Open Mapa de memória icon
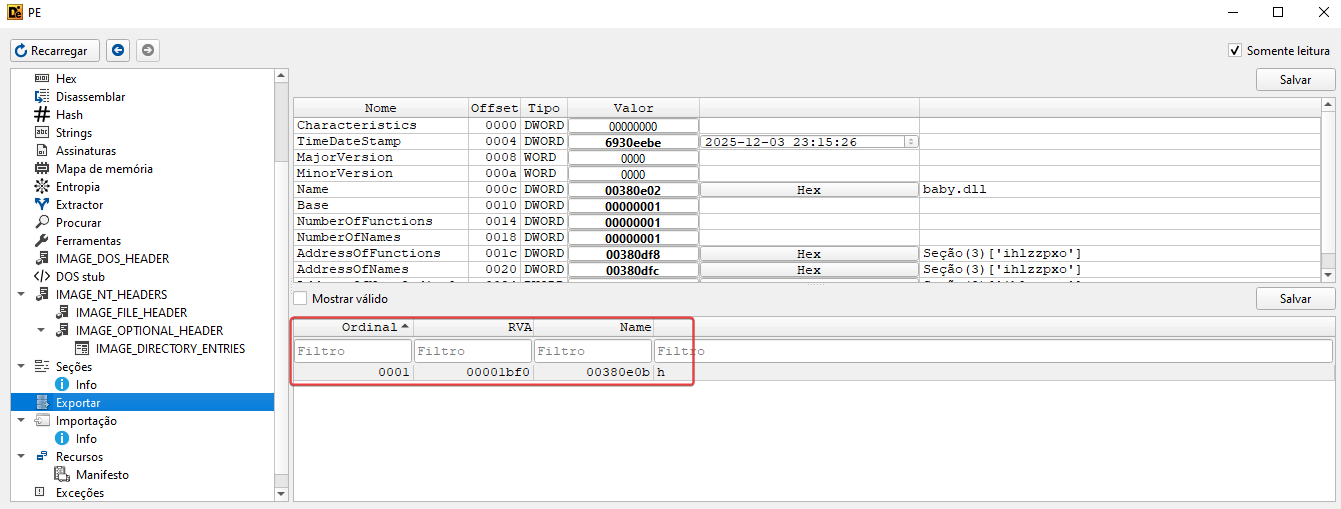Image resolution: width=1341 pixels, height=509 pixels. tap(42, 169)
